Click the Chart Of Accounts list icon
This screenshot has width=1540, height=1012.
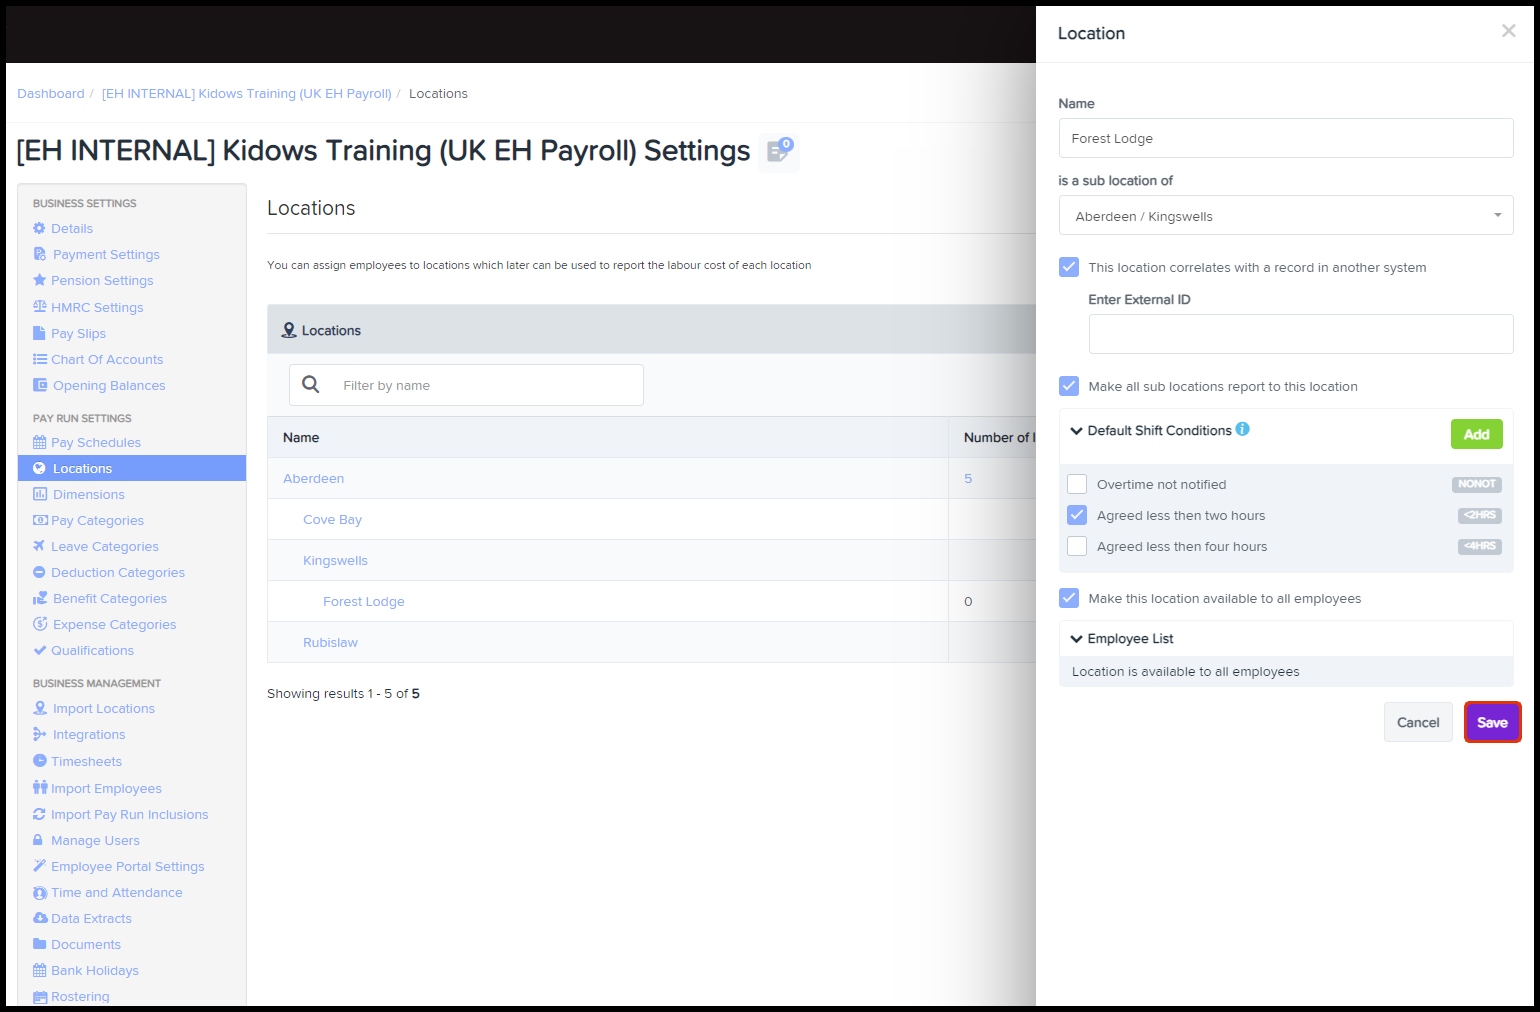[39, 359]
